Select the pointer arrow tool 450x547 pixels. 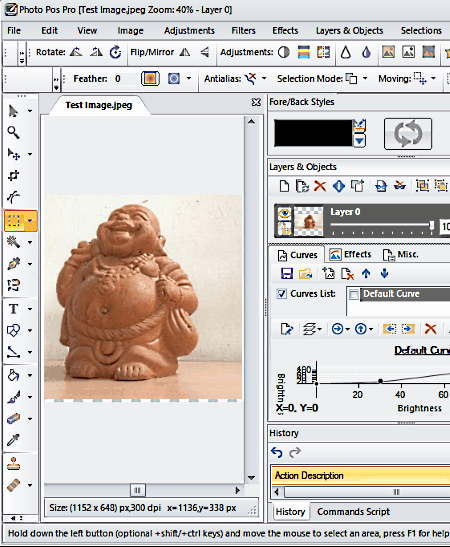coord(13,111)
